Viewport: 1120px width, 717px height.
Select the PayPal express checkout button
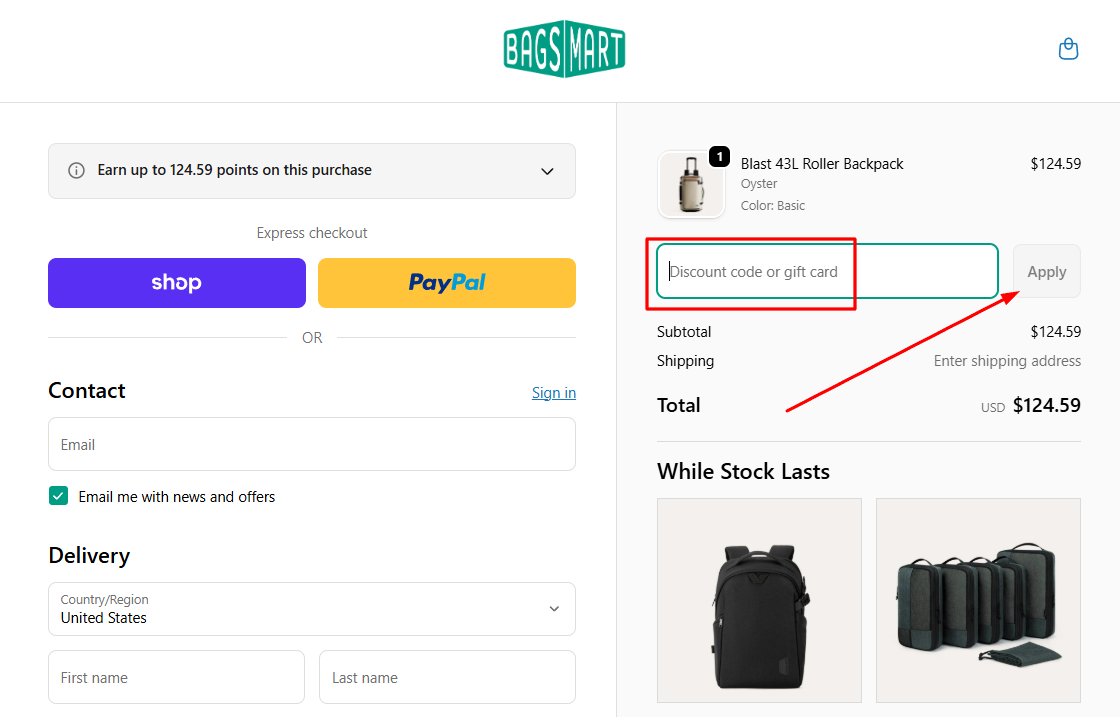tap(446, 283)
